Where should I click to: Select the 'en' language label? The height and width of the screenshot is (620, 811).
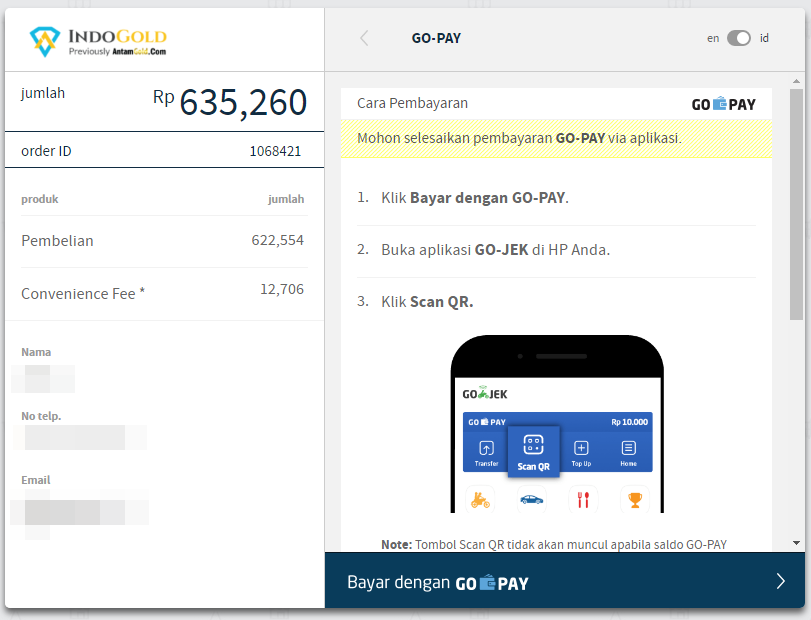pyautogui.click(x=713, y=38)
